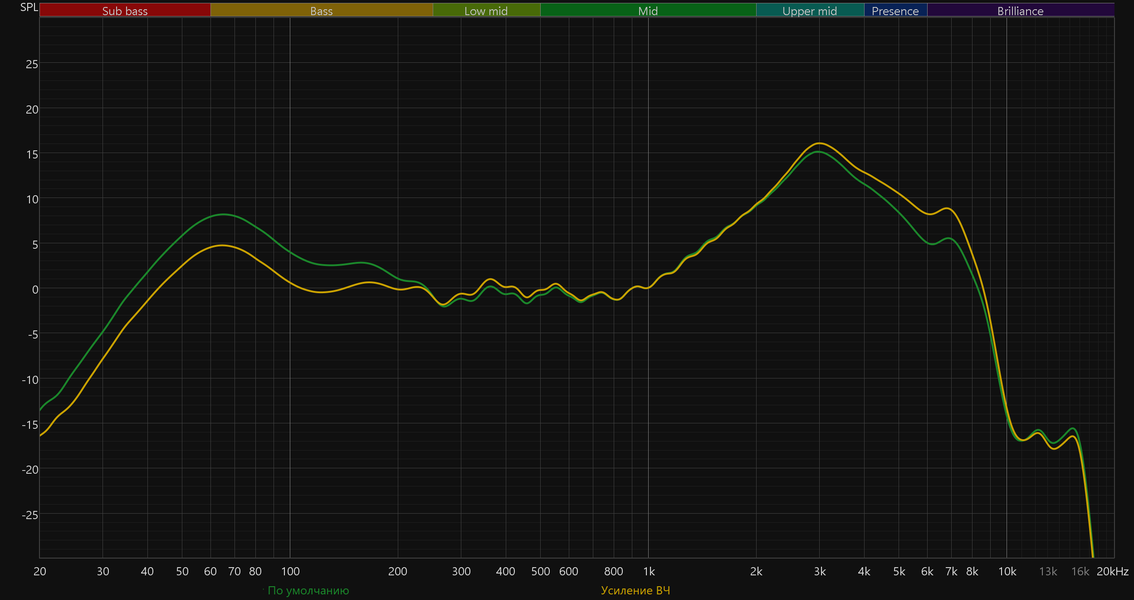Click the 10k frequency axis label
The height and width of the screenshot is (600, 1134).
click(1007, 572)
